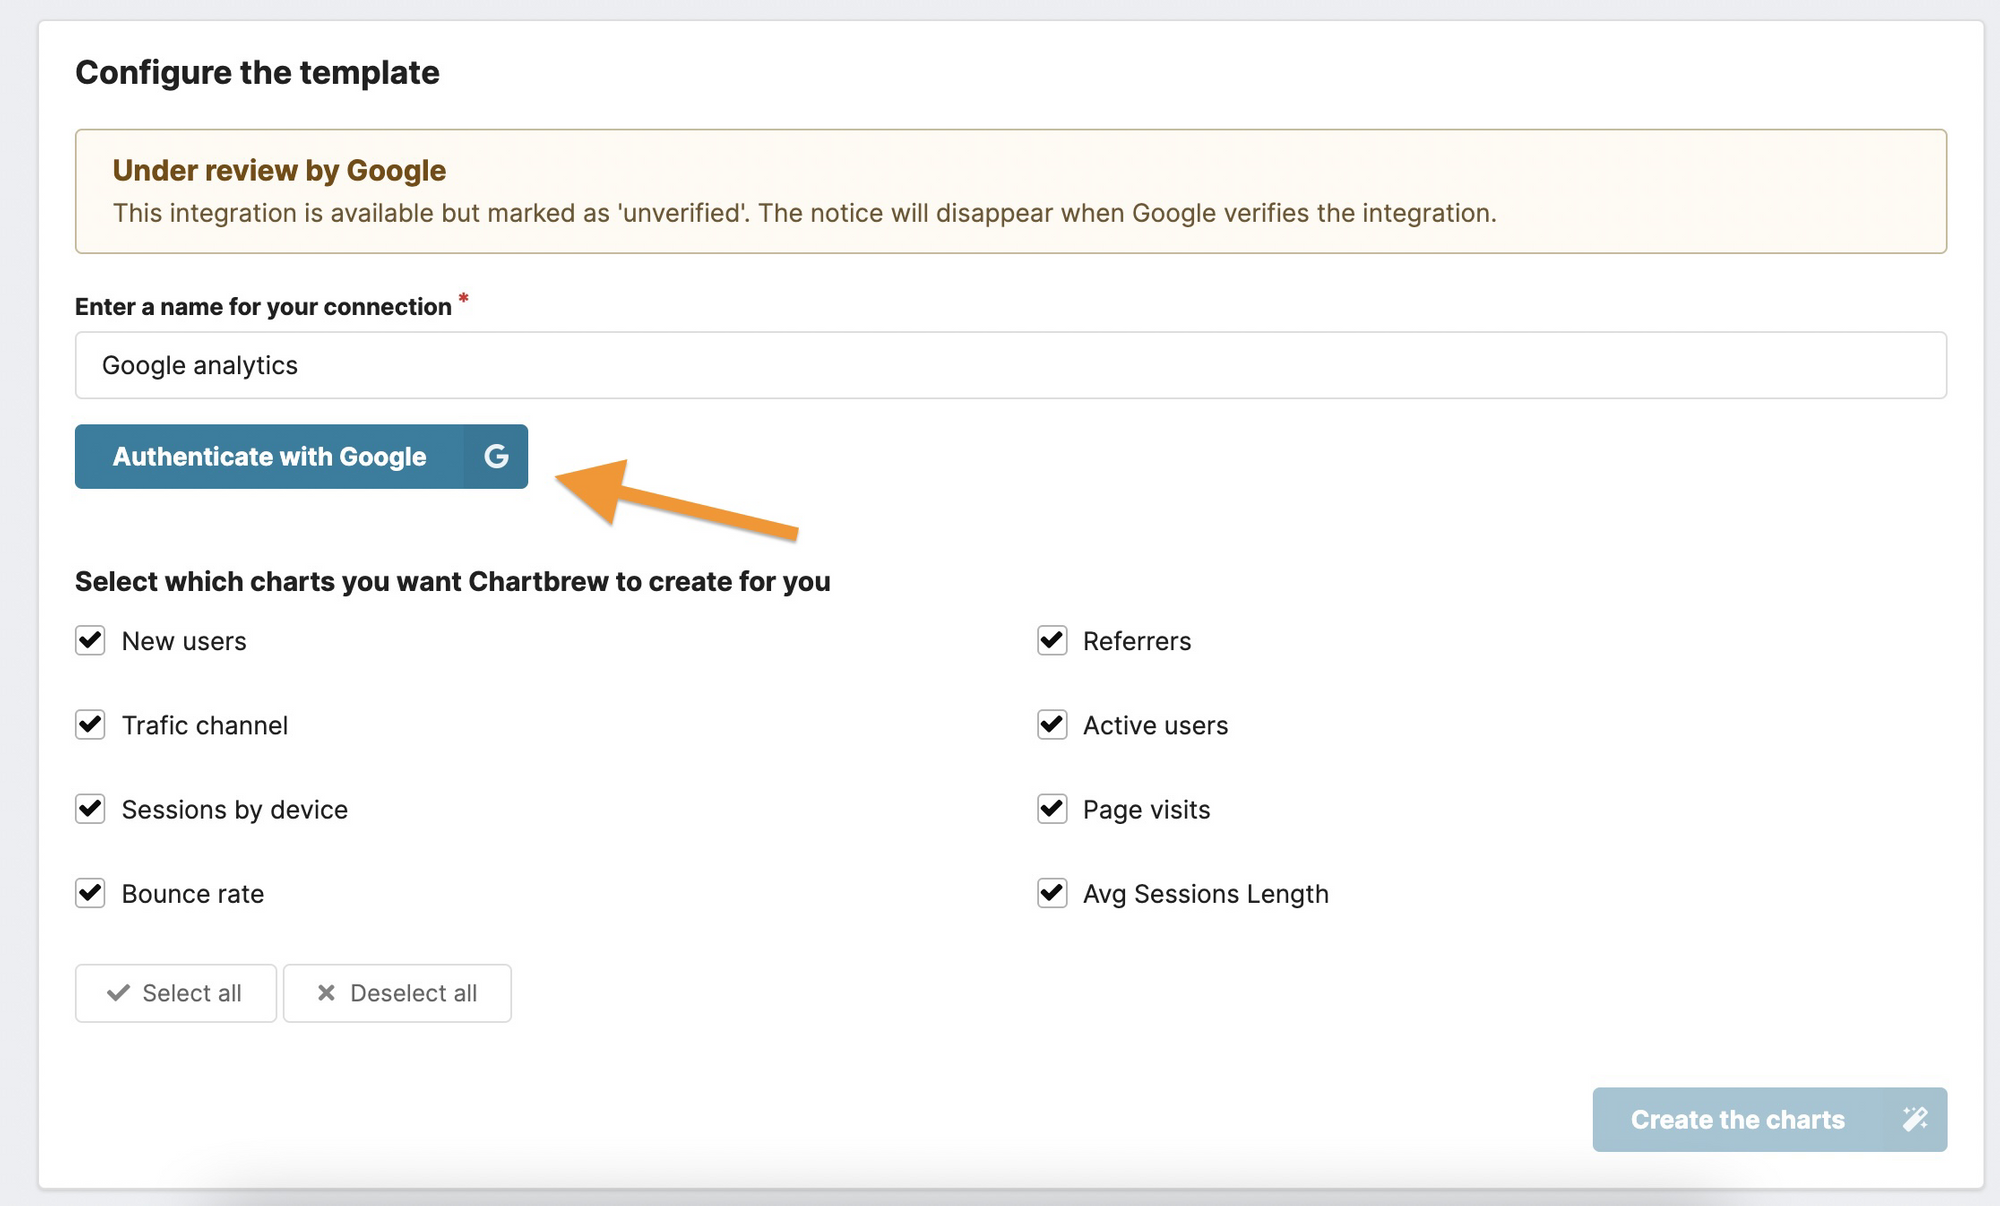Click the checkmark icon inside Select all
The width and height of the screenshot is (2000, 1206).
119,993
